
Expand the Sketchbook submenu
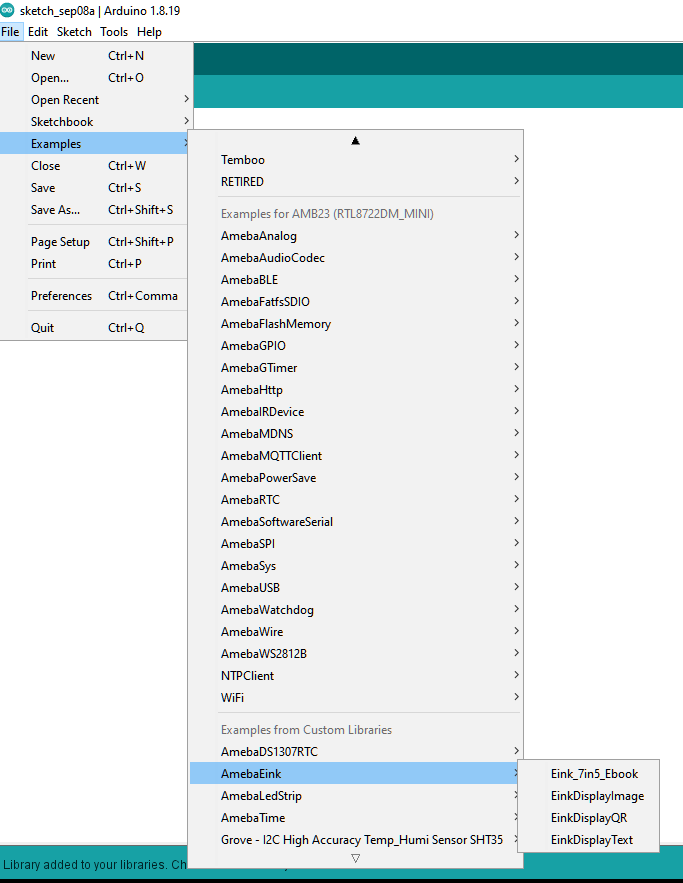pyautogui.click(x=96, y=122)
